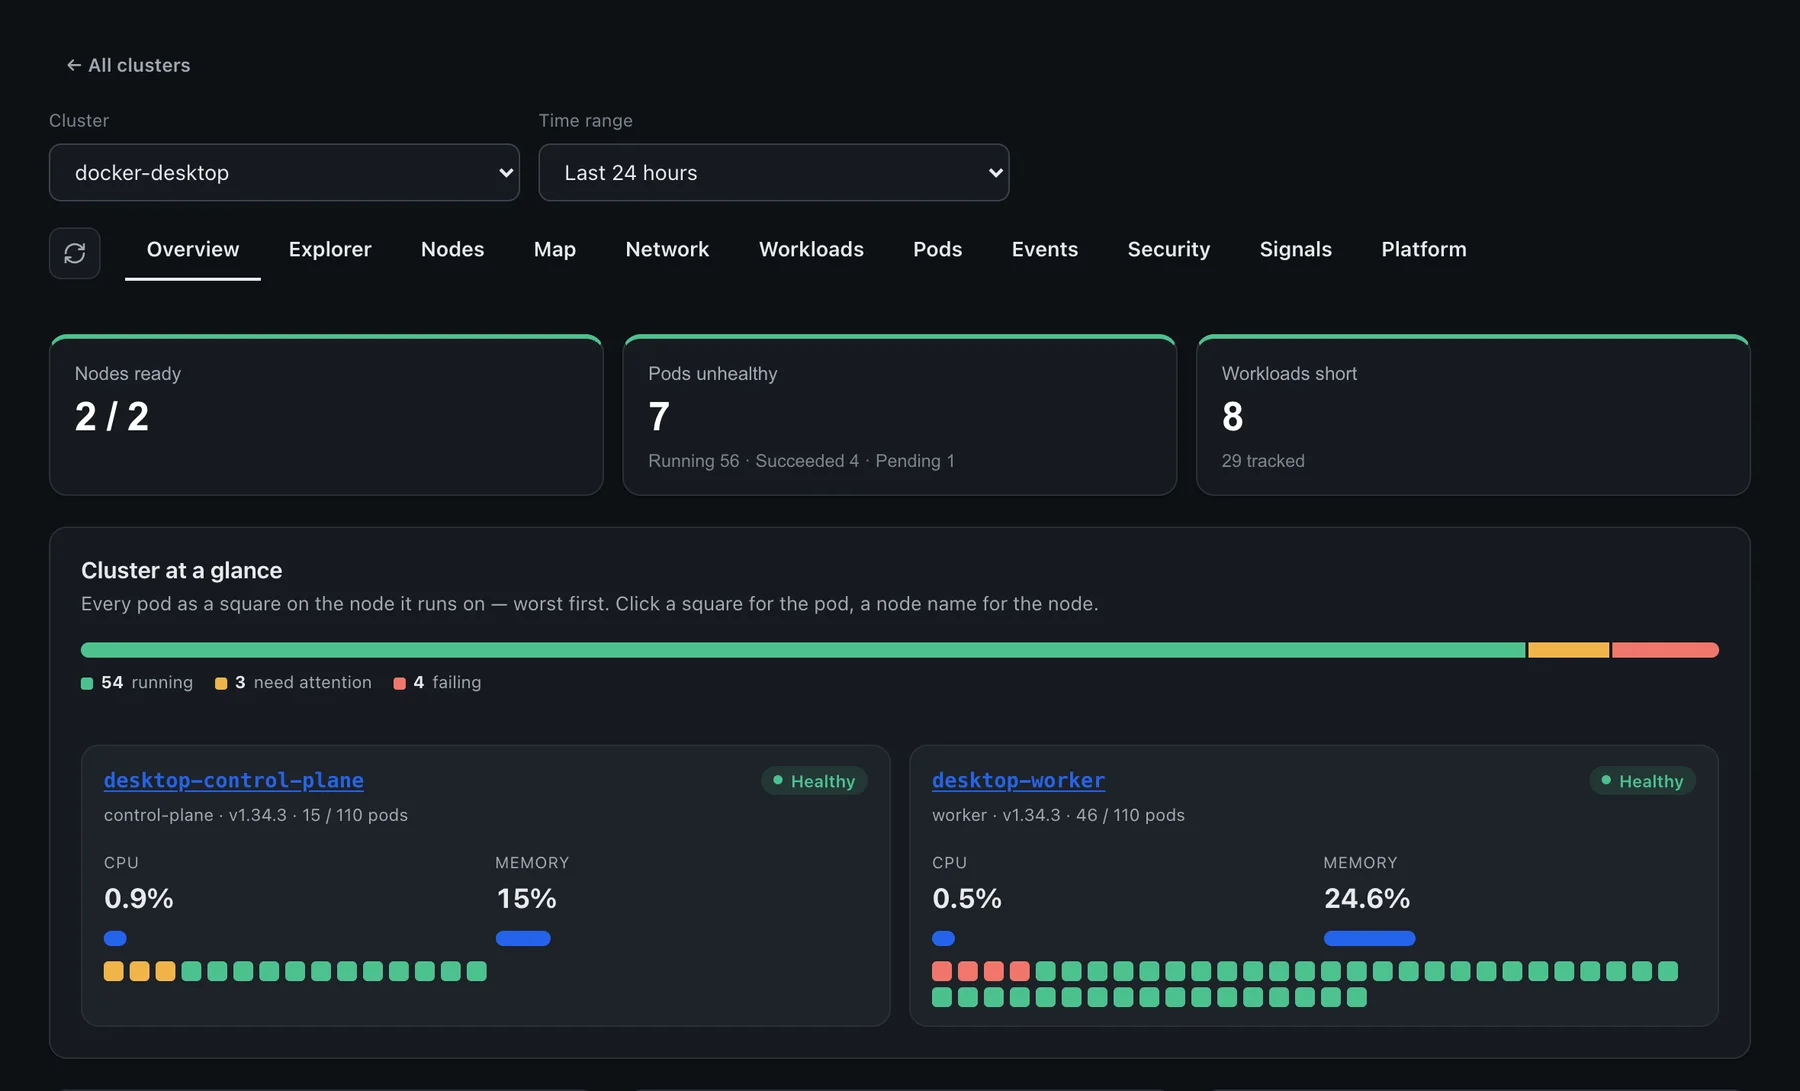Image resolution: width=1800 pixels, height=1091 pixels.
Task: Click the Pods unhealthy card
Action: coord(900,415)
